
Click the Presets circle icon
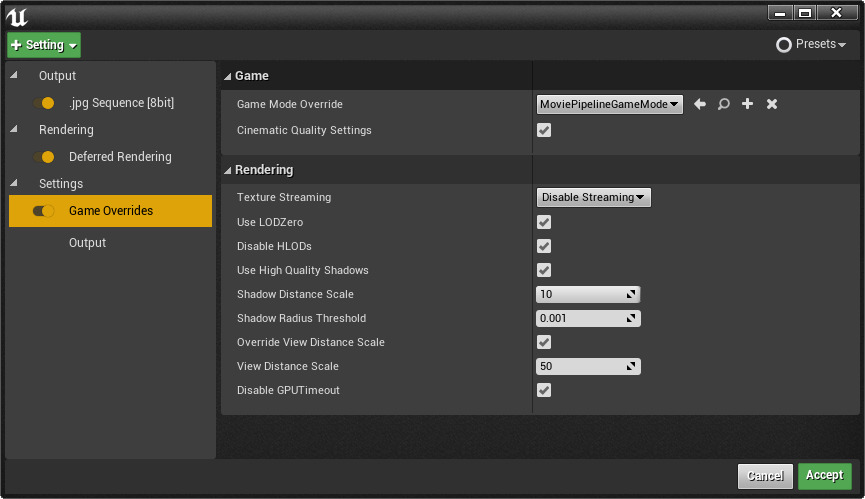[x=784, y=45]
